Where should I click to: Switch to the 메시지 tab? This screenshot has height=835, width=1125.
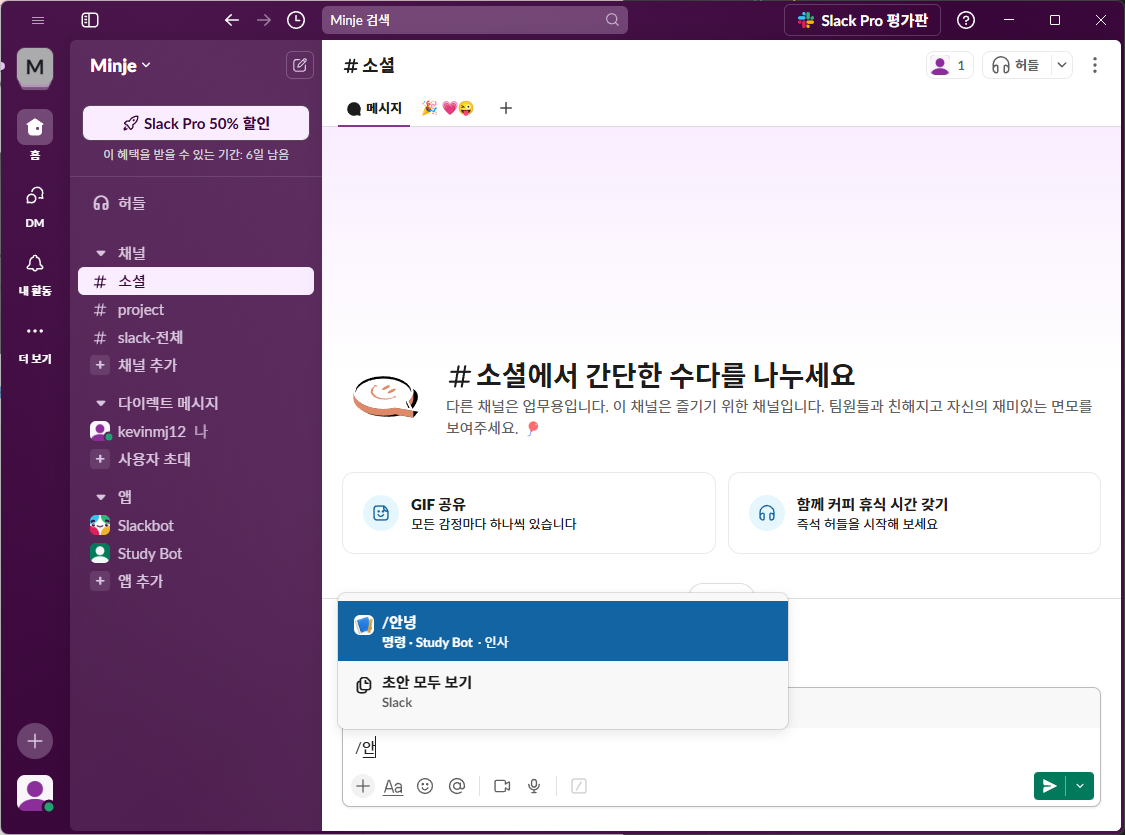coord(374,108)
